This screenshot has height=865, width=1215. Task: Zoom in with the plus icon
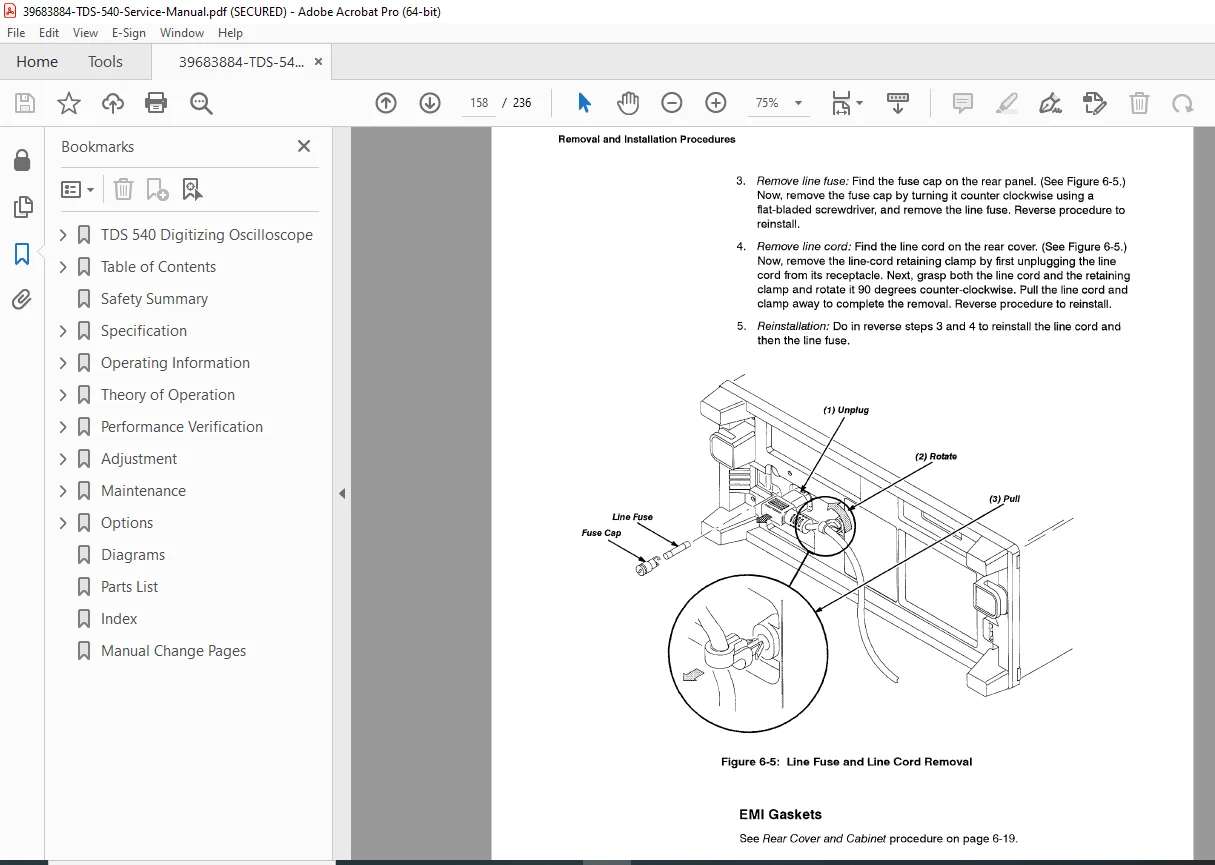point(716,103)
